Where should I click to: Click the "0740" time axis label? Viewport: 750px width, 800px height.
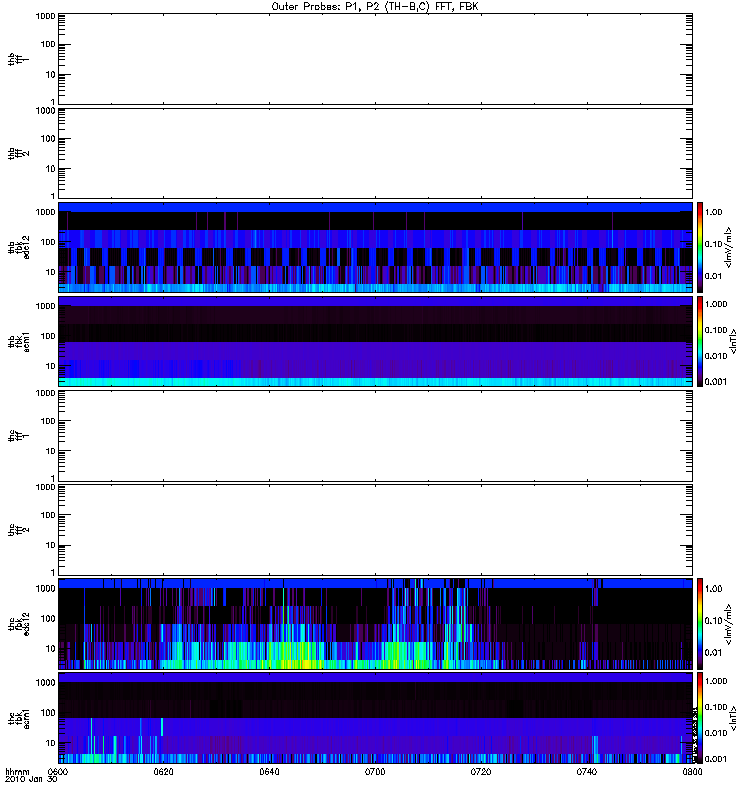click(x=587, y=771)
